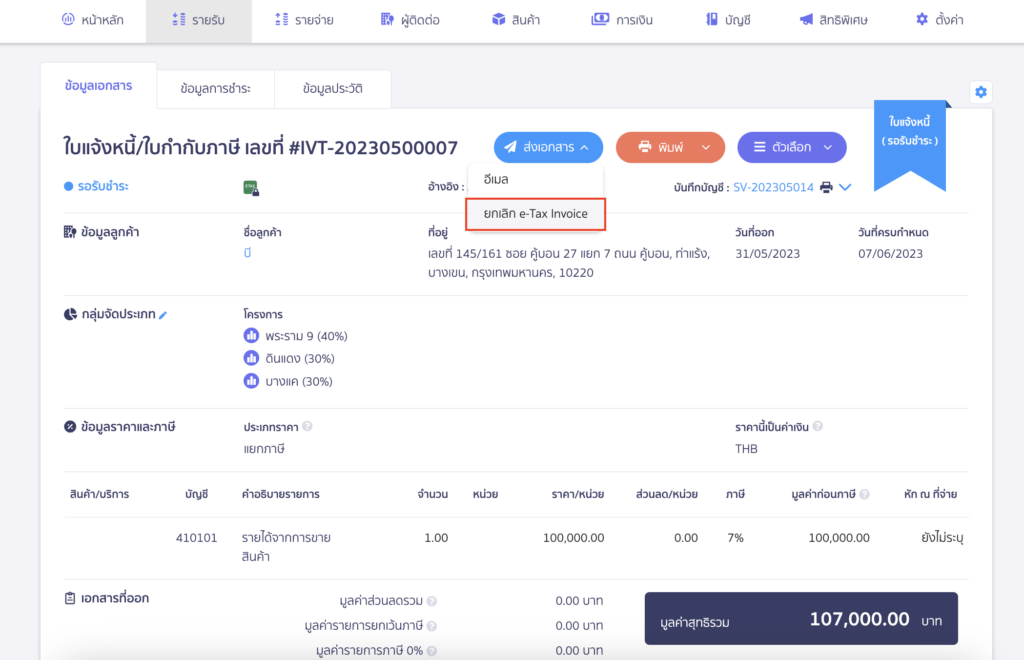Click the 107,000.00 net total box
Screen dimensions: 1024x660
[x=801, y=619]
